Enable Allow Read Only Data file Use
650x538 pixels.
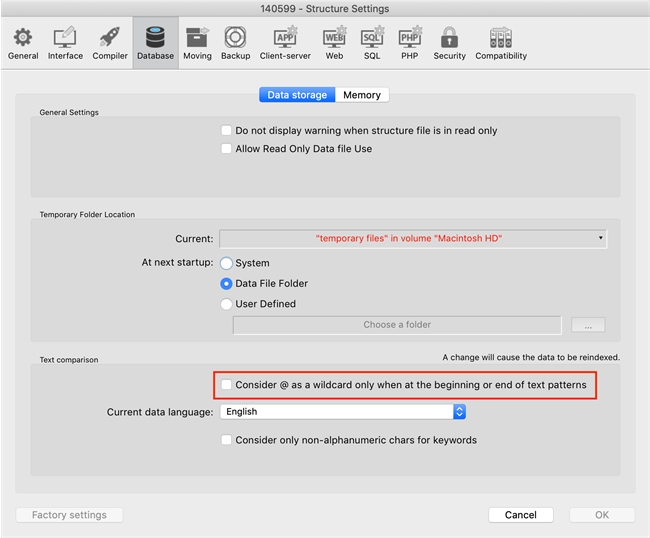click(226, 149)
